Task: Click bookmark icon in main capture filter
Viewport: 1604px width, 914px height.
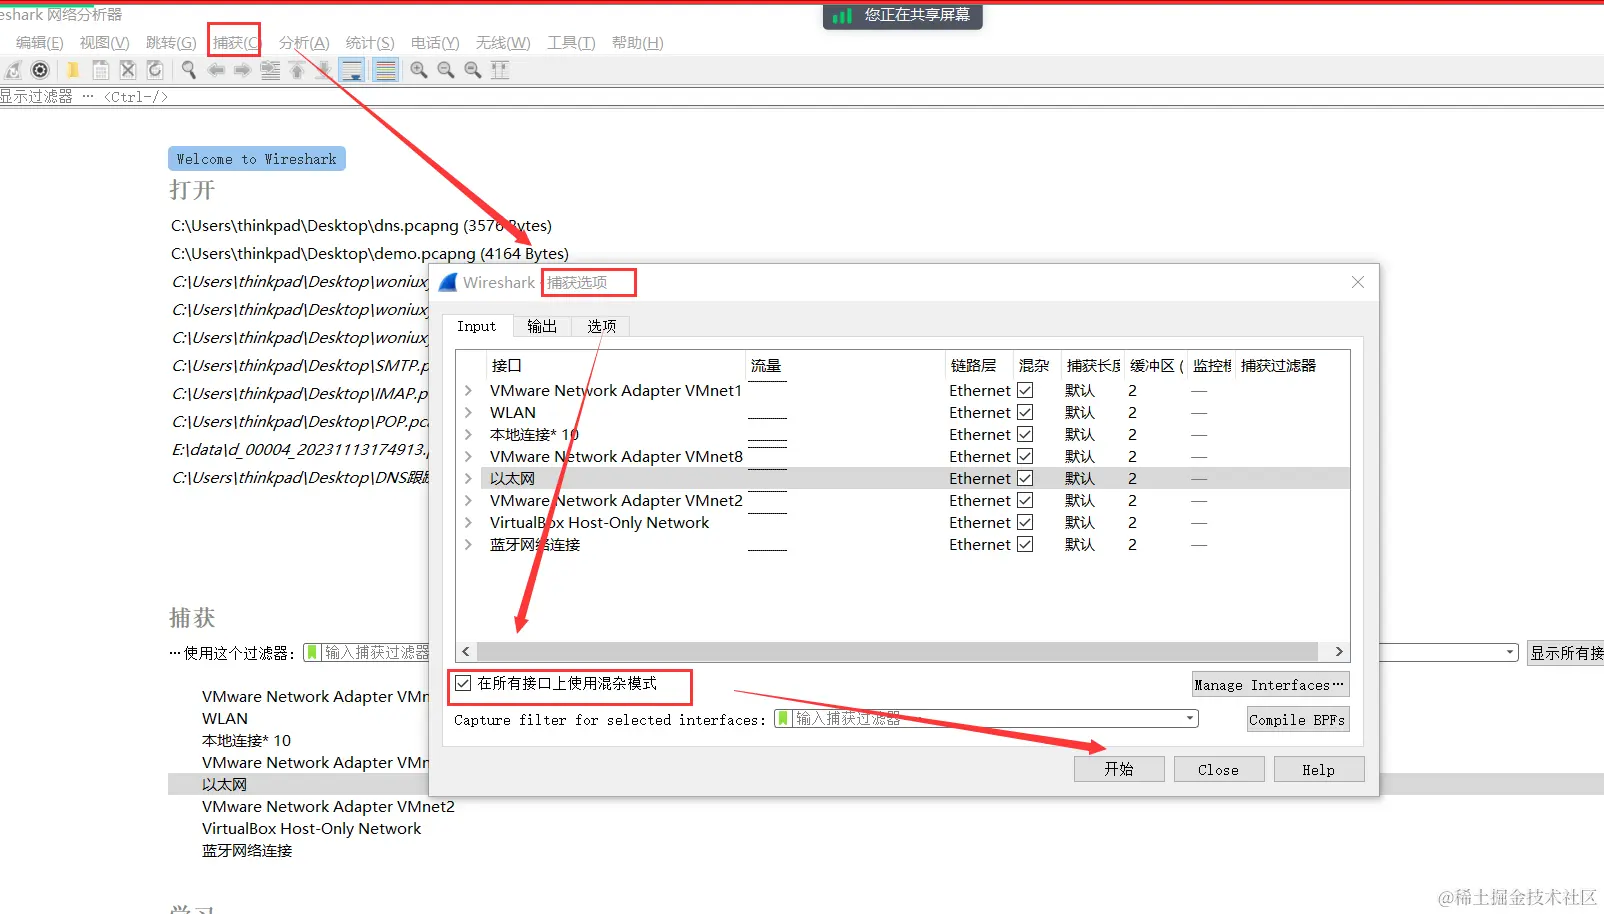Action: (312, 652)
